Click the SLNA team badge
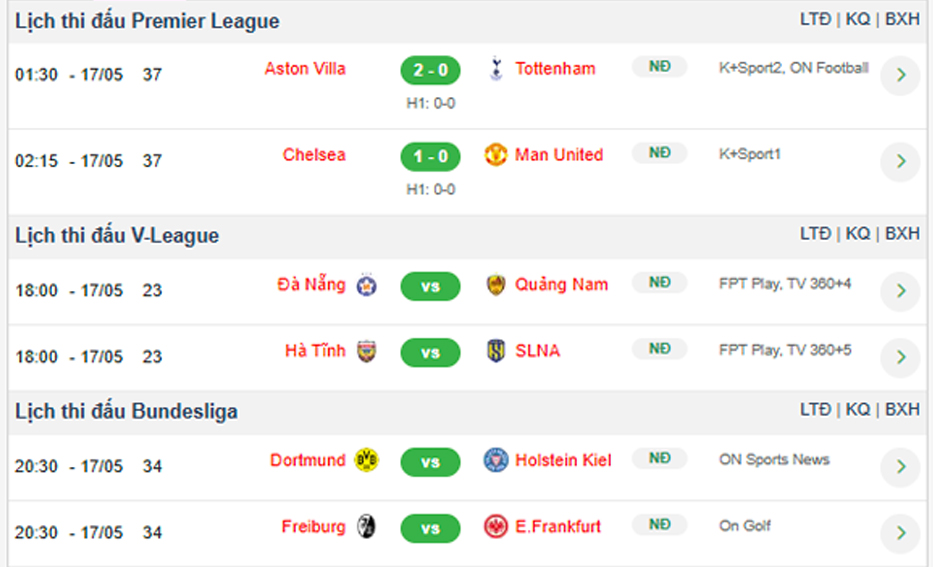The height and width of the screenshot is (567, 933). click(496, 351)
